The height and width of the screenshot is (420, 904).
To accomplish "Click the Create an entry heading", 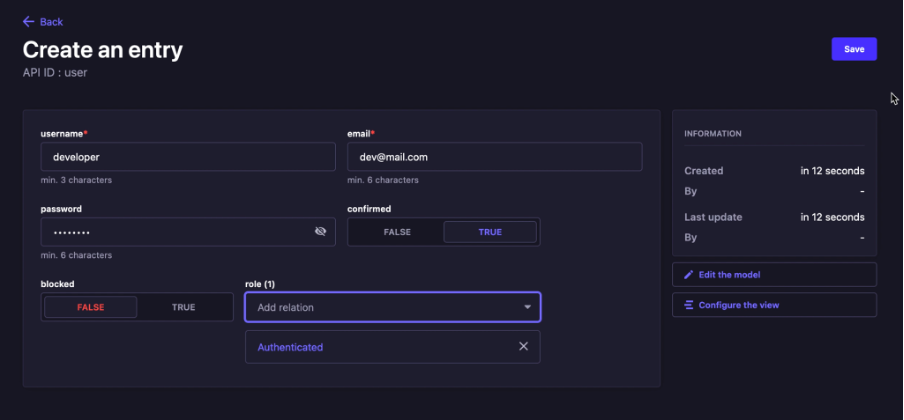I will pyautogui.click(x=103, y=49).
